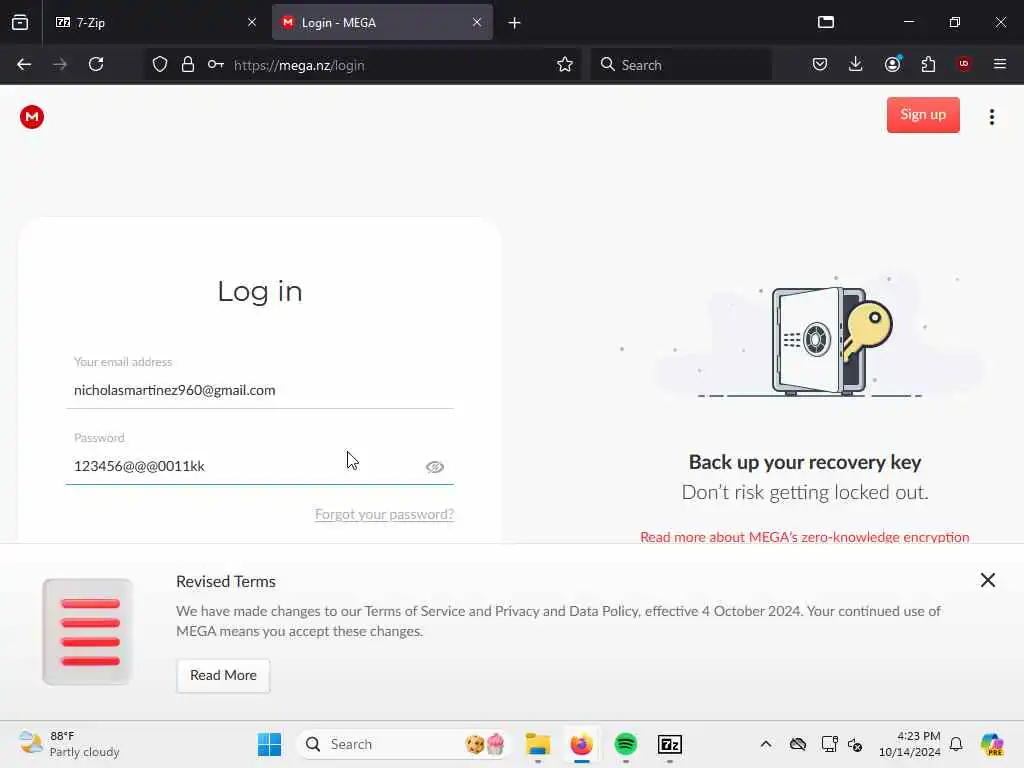Open the tracking protection shield icon
The width and height of the screenshot is (1024, 768).
(x=160, y=65)
